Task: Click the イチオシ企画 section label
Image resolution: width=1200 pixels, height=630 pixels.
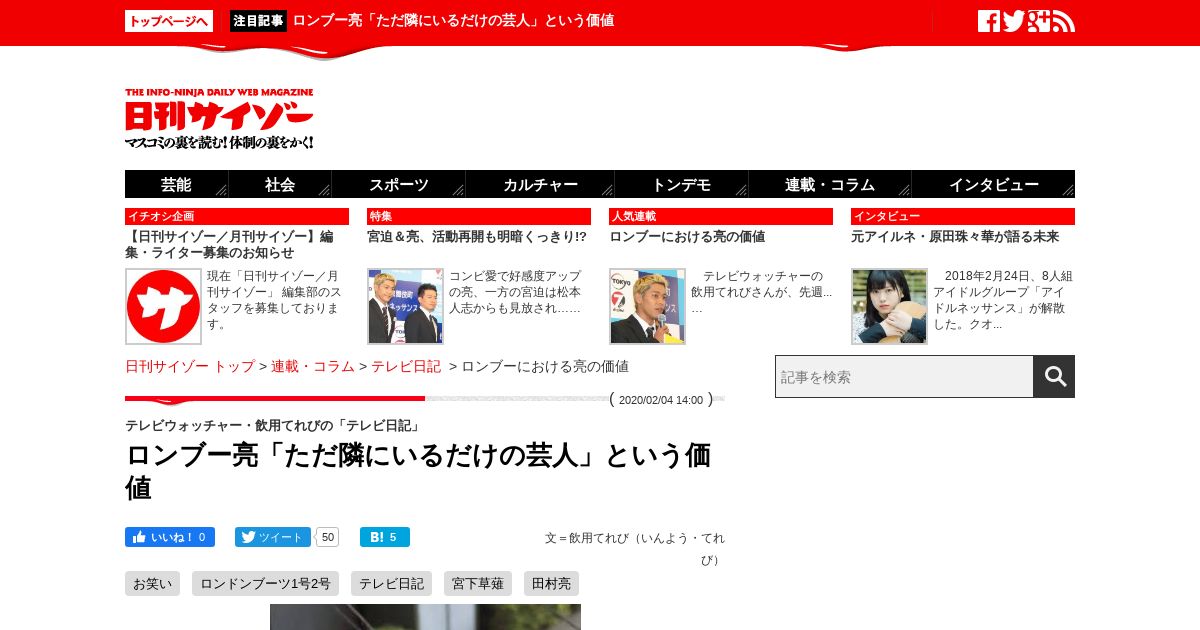Action: (237, 216)
